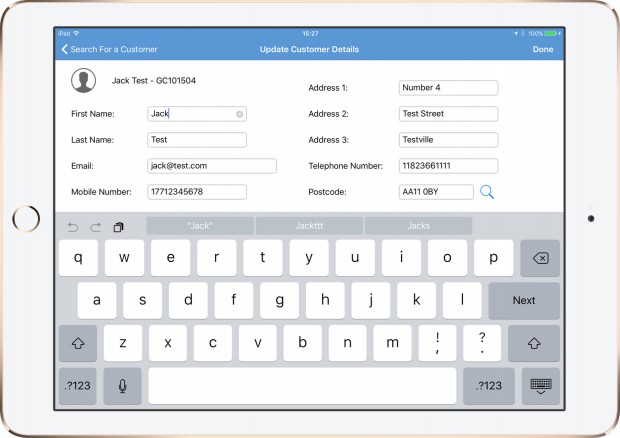Tap the clipboard paste icon
The image size is (620, 438).
pos(118,227)
